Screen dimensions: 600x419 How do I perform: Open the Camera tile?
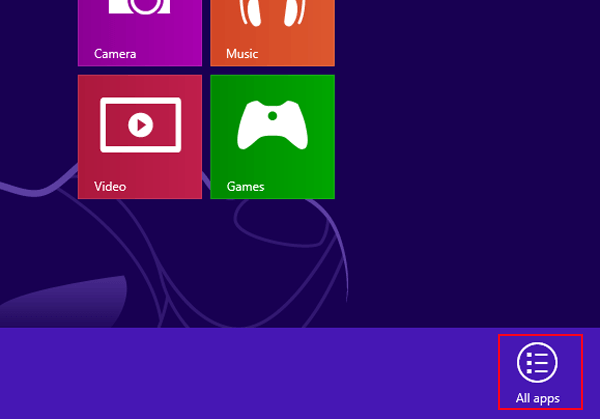click(140, 33)
